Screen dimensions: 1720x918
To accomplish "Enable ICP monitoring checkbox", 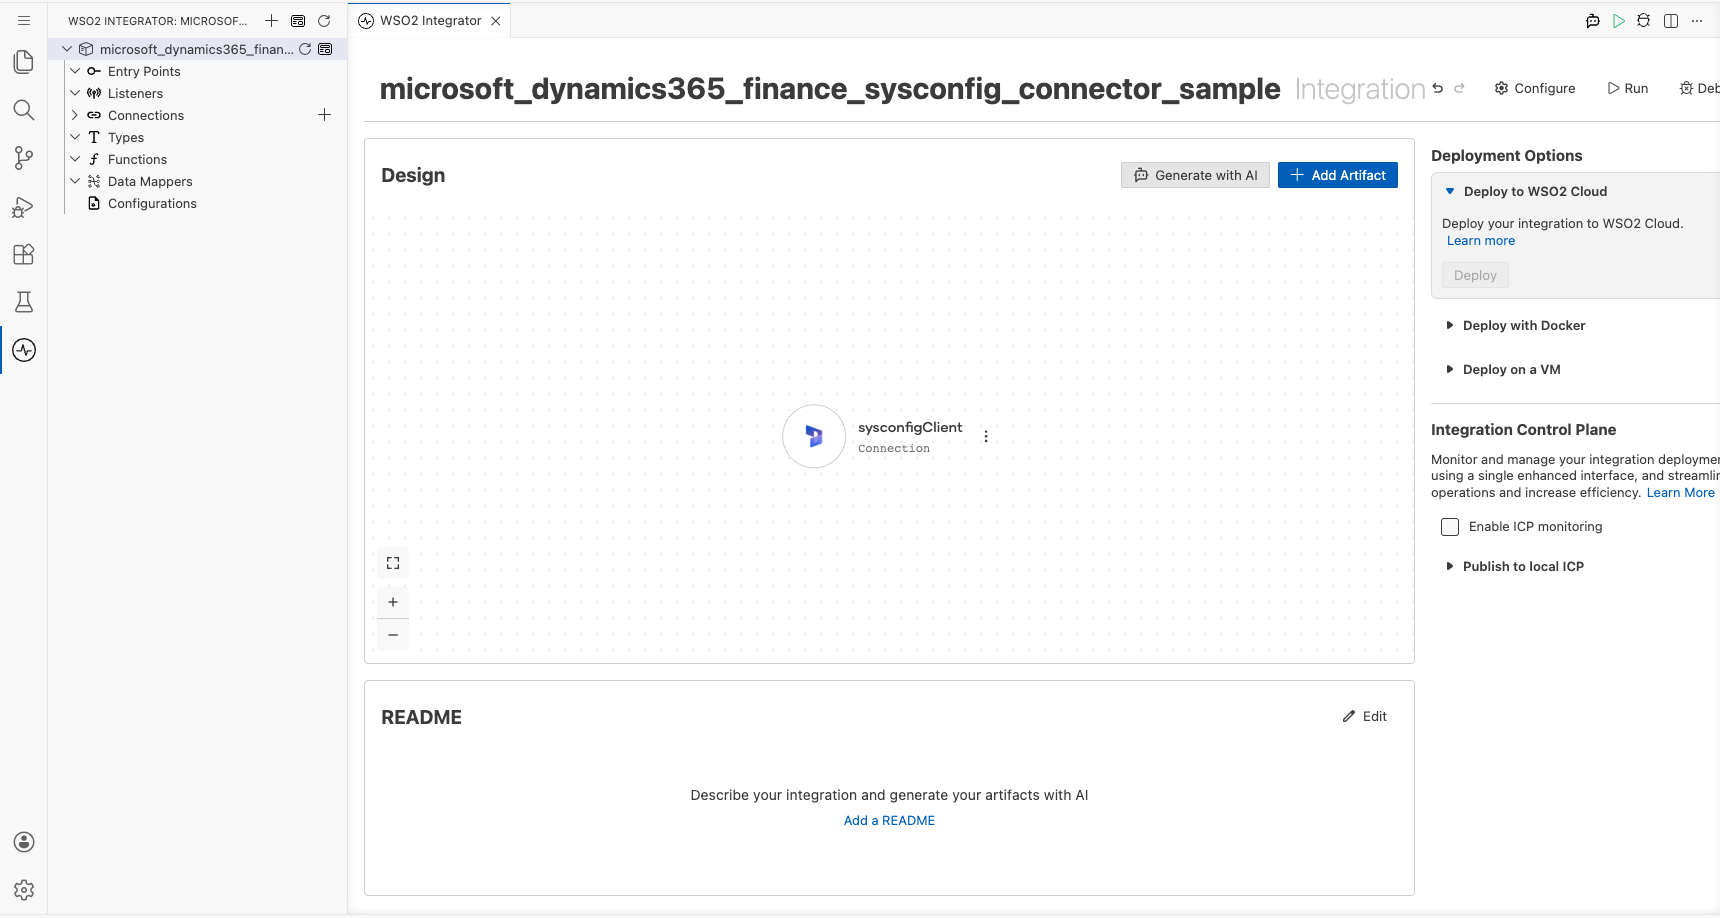I will point(1450,527).
